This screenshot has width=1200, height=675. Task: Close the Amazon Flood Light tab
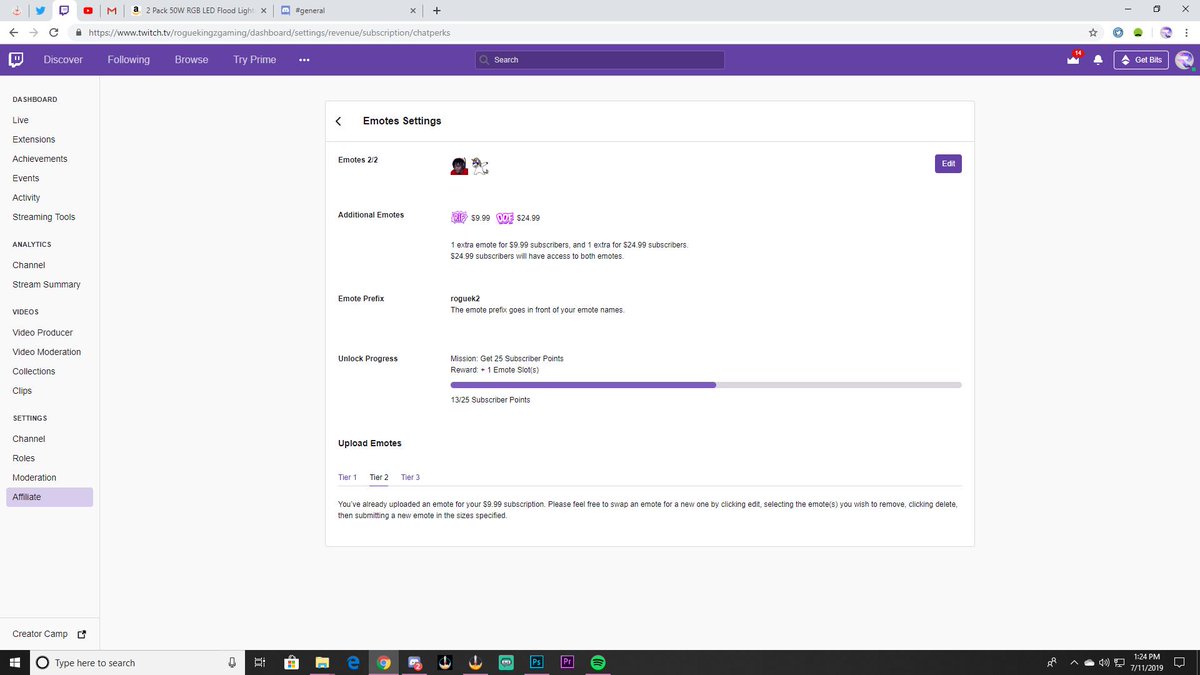point(263,11)
